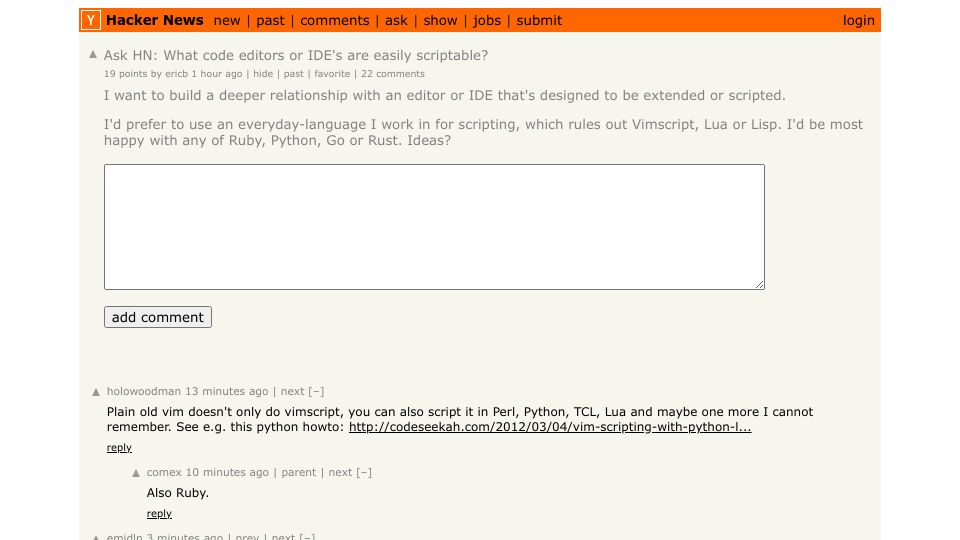Upvote holowoodman's comment
The width and height of the screenshot is (960, 540).
point(96,392)
